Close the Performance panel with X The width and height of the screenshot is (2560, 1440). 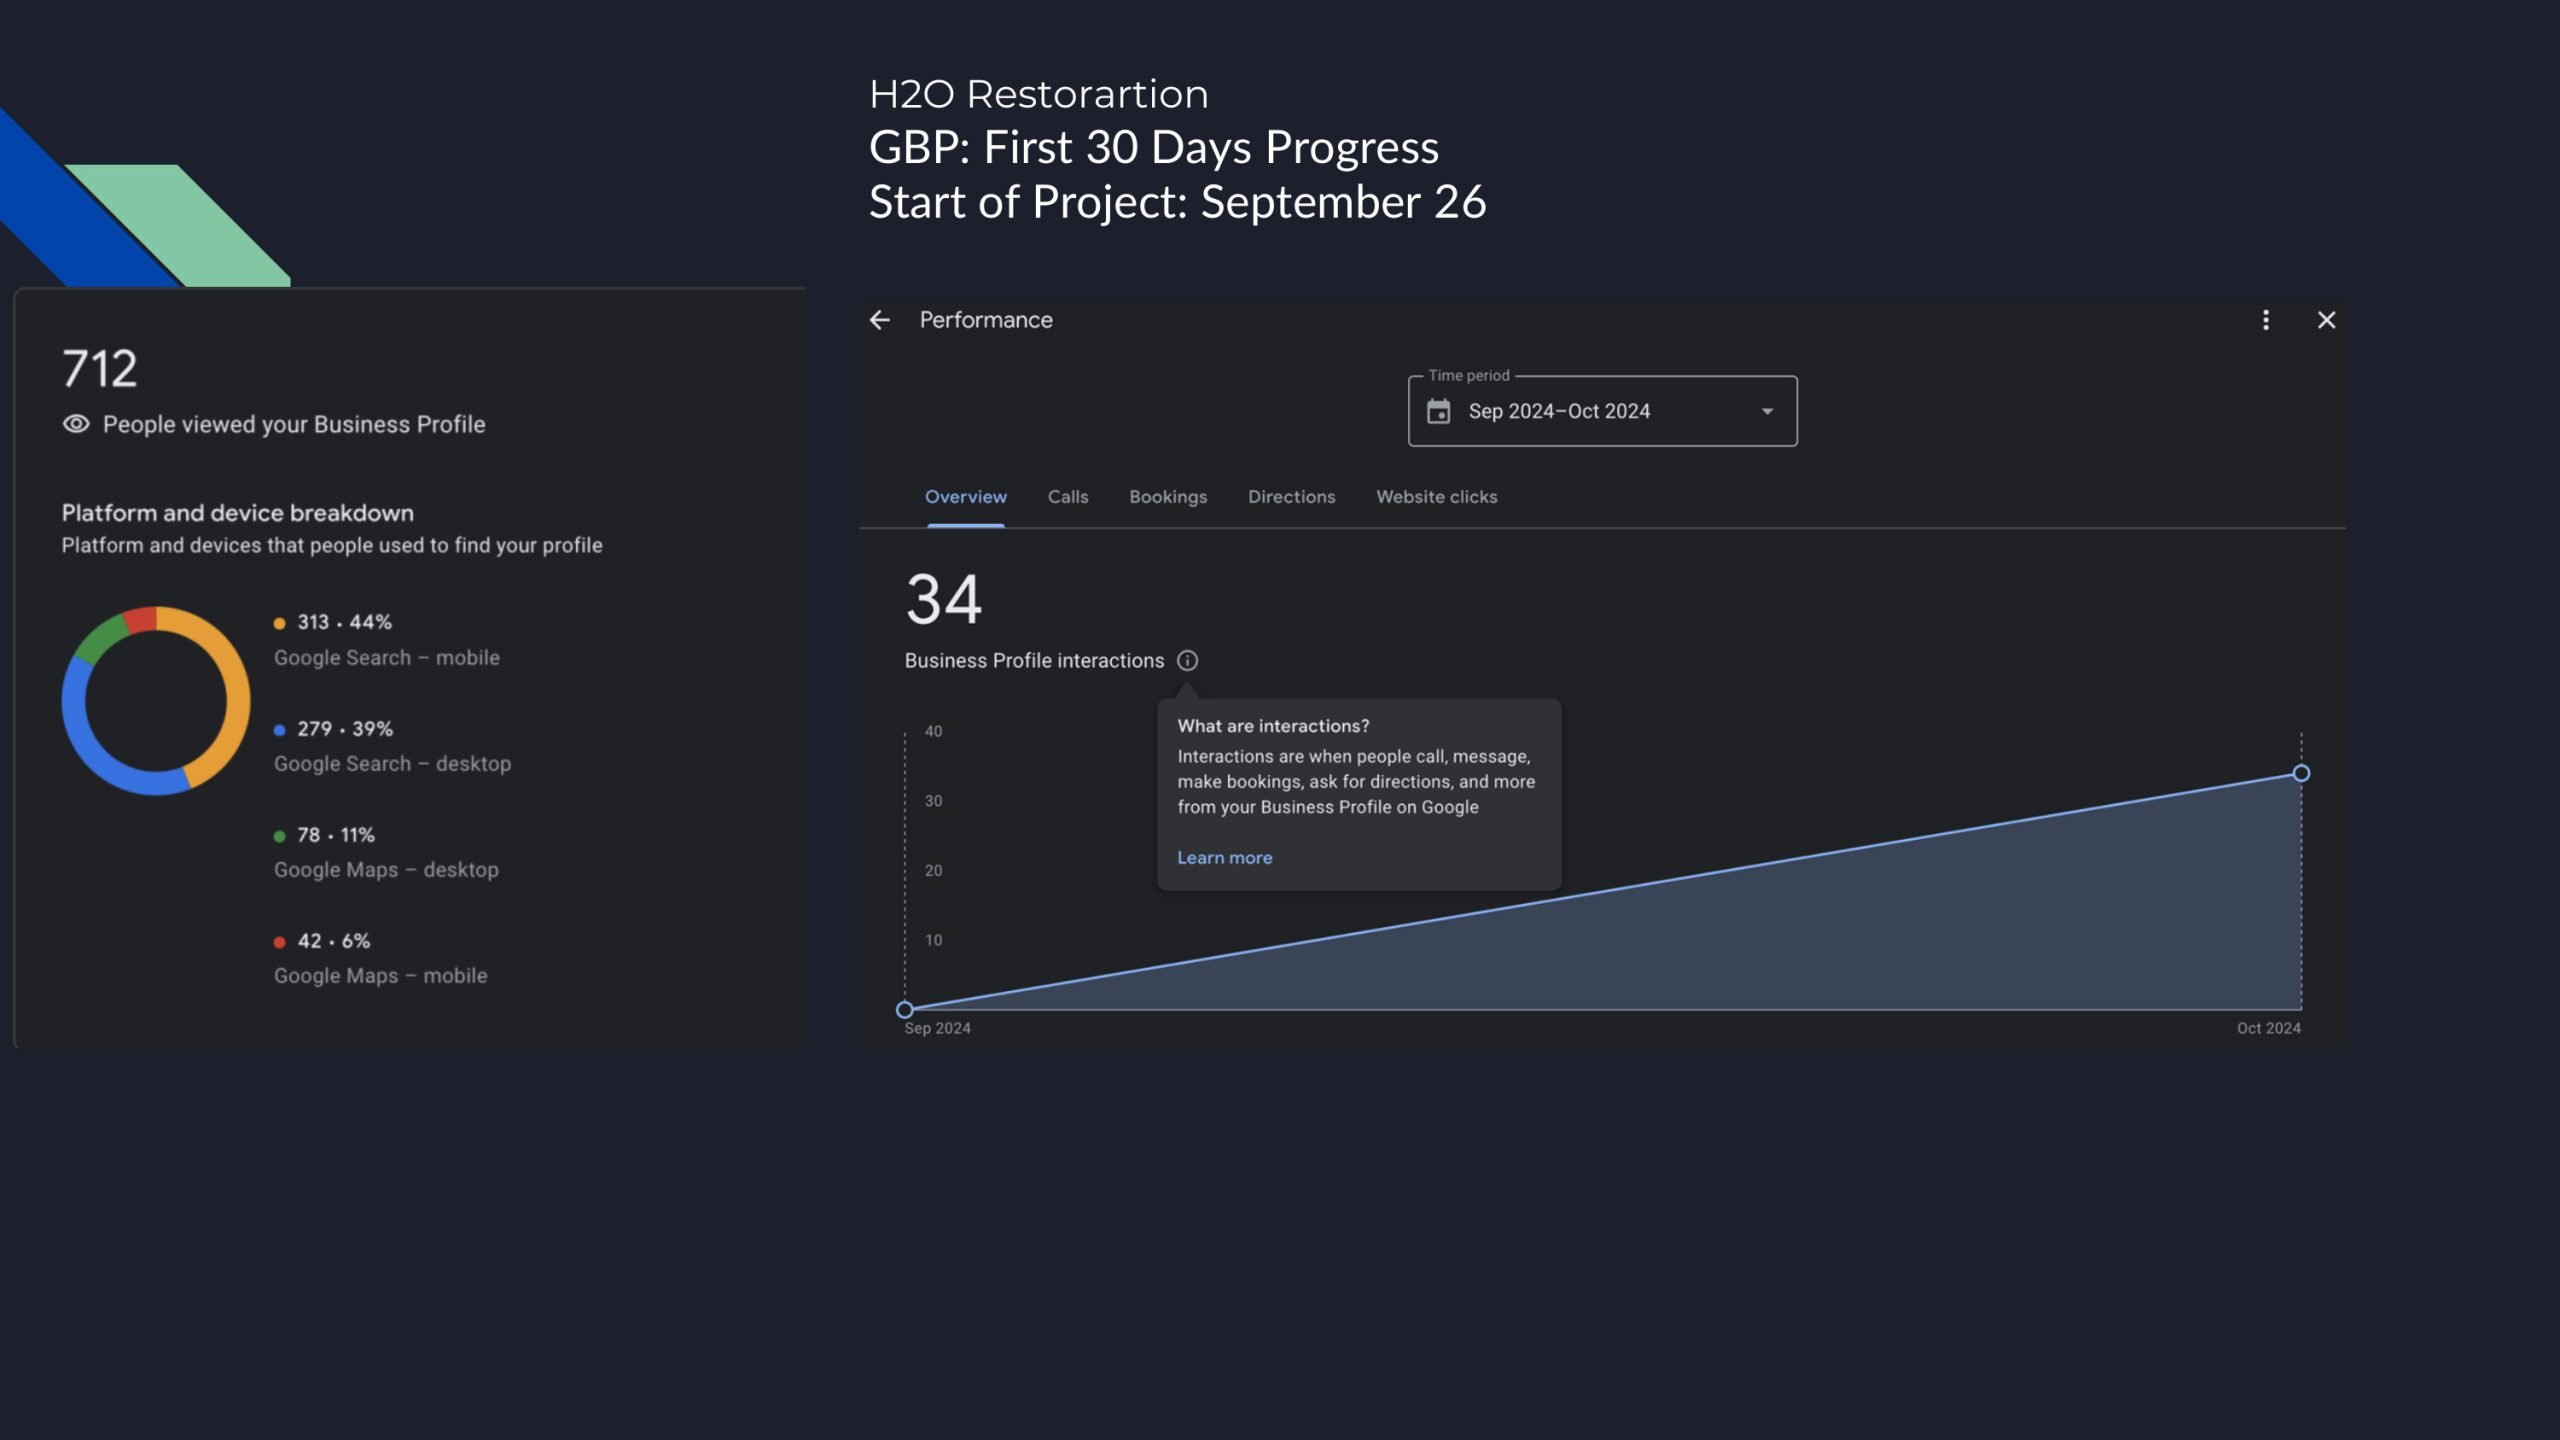pyautogui.click(x=2326, y=320)
